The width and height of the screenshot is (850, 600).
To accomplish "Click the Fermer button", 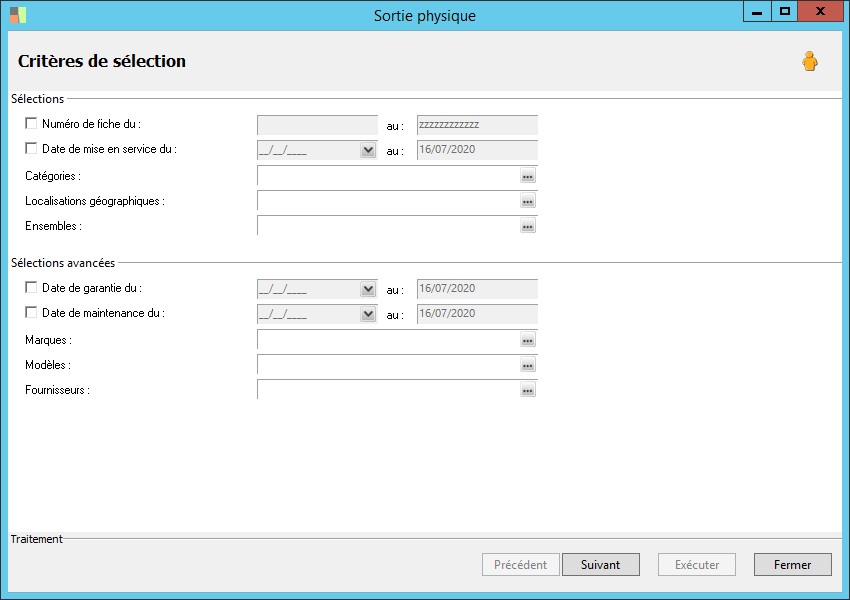I will click(x=793, y=565).
